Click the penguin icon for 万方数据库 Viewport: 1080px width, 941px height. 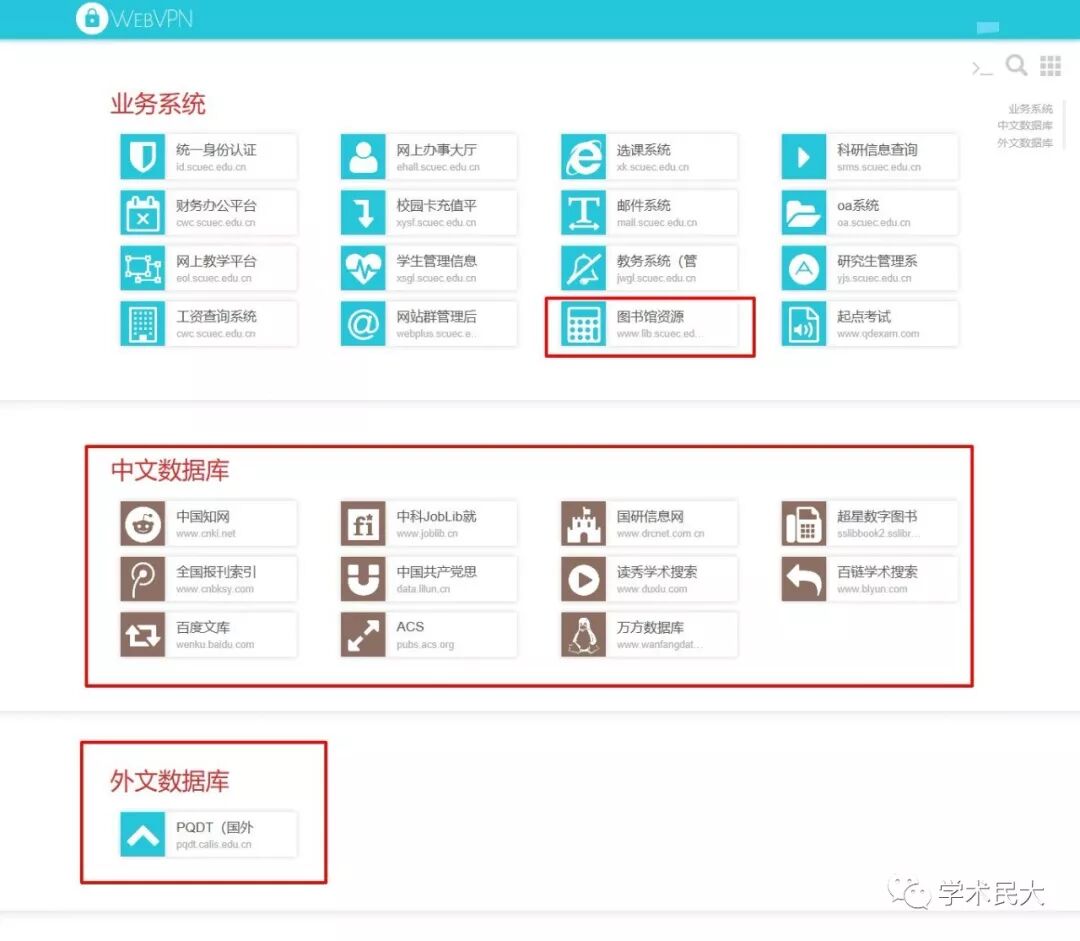(x=583, y=634)
